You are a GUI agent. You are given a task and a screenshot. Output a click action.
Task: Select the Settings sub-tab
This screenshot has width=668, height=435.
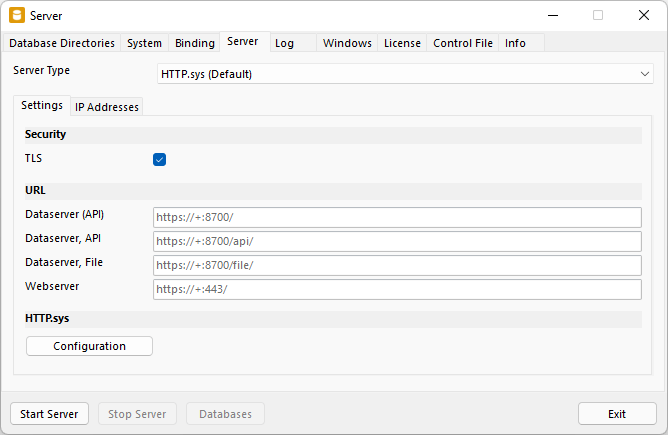42,105
